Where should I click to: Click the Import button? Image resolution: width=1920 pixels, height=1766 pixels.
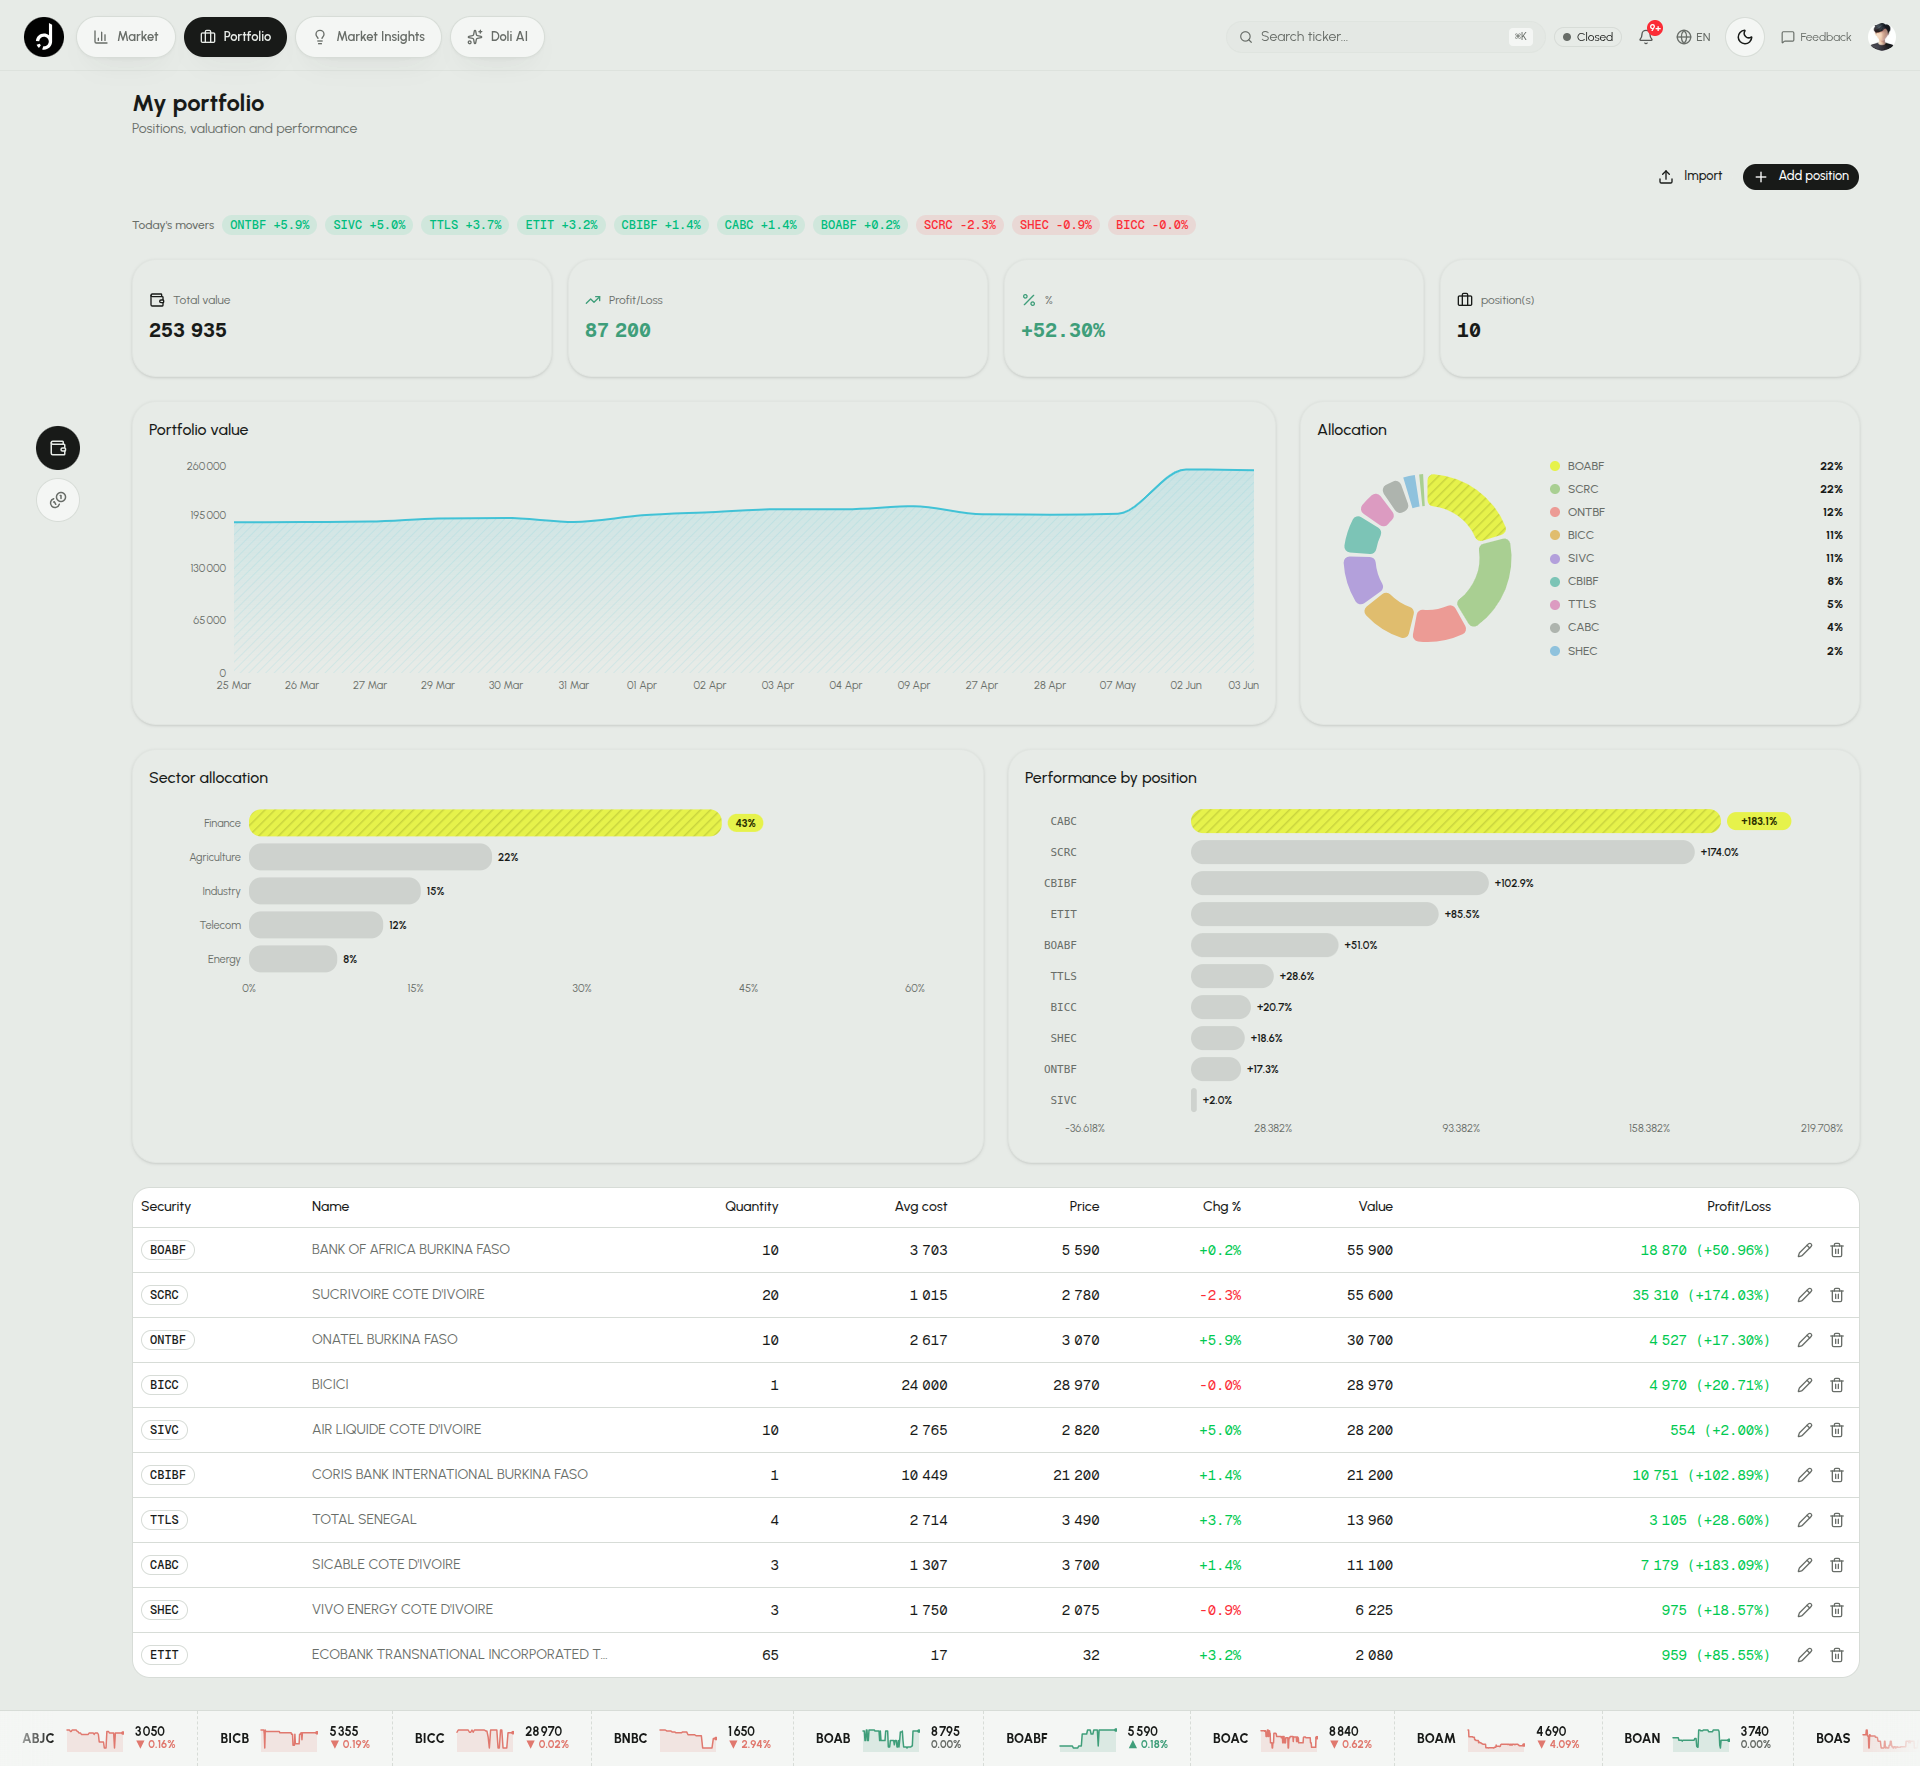1690,176
